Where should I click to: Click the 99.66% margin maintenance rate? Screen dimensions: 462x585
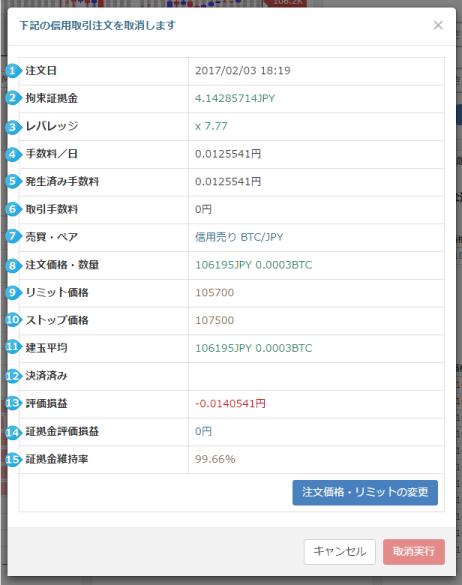[x=215, y=459]
